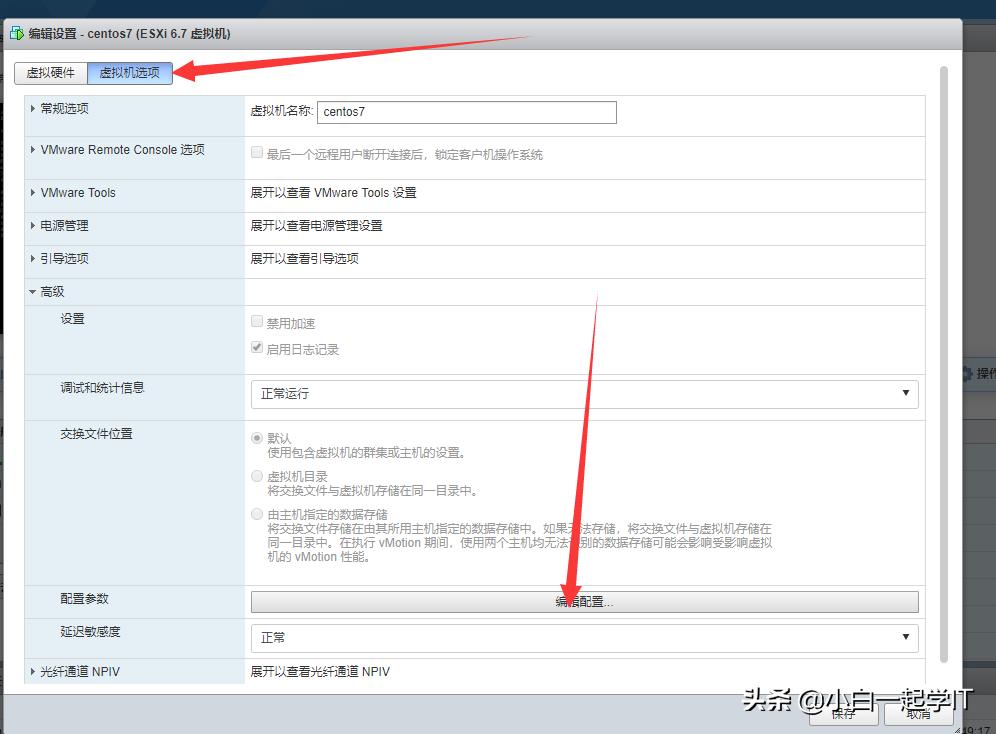Uncheck the 启用日志记录 checkbox

(258, 347)
